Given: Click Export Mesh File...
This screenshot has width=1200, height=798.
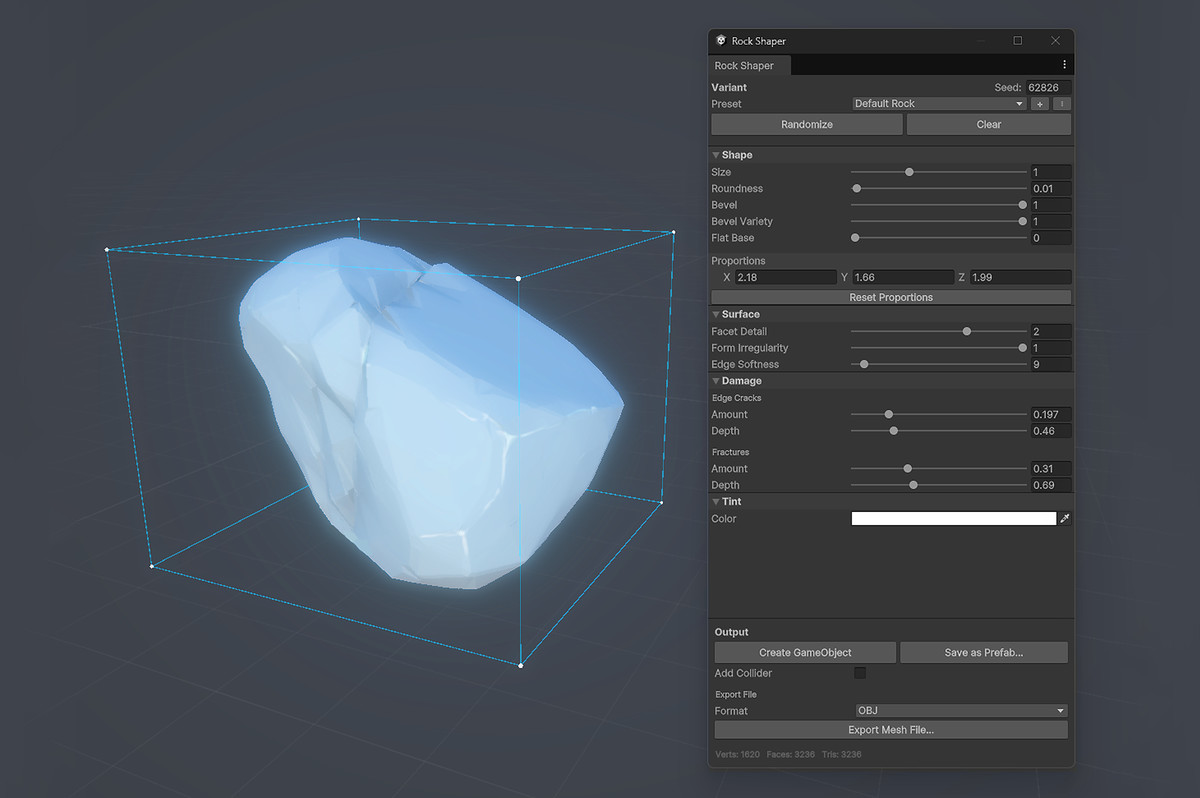Looking at the screenshot, I should pos(891,730).
